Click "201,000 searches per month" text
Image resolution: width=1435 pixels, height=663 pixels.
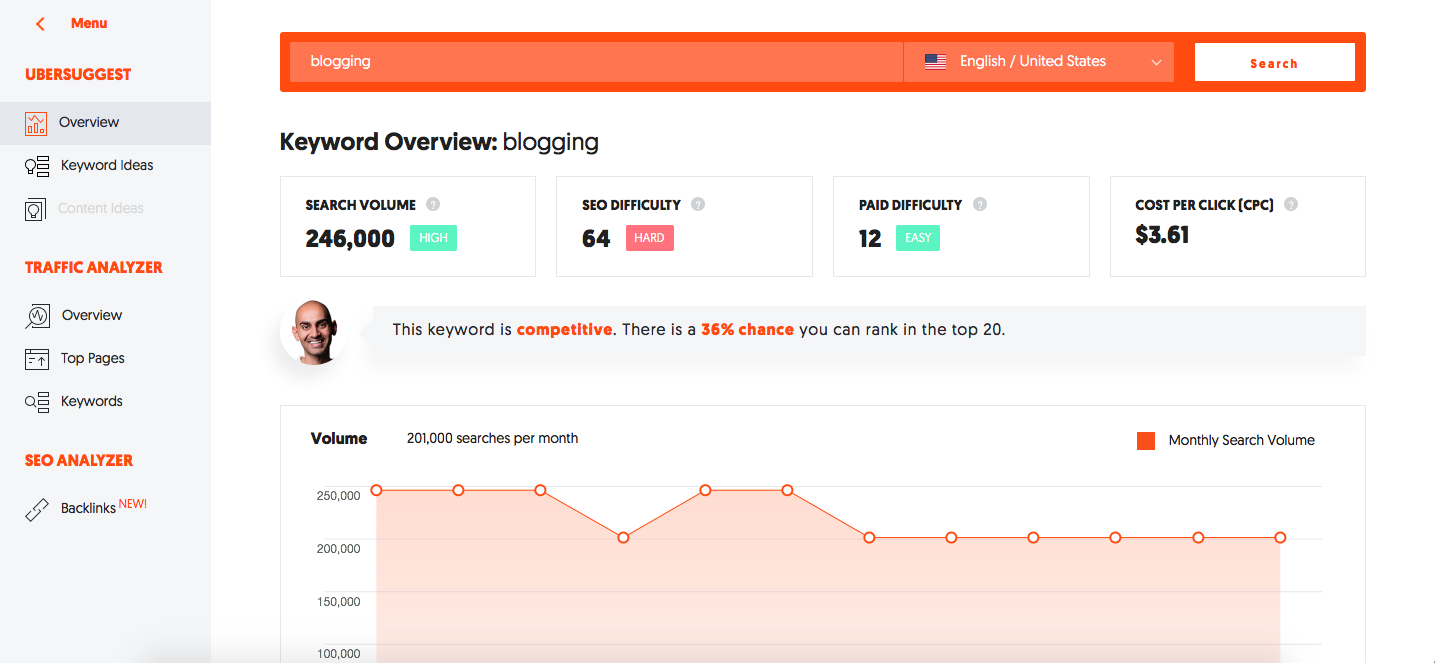(492, 438)
